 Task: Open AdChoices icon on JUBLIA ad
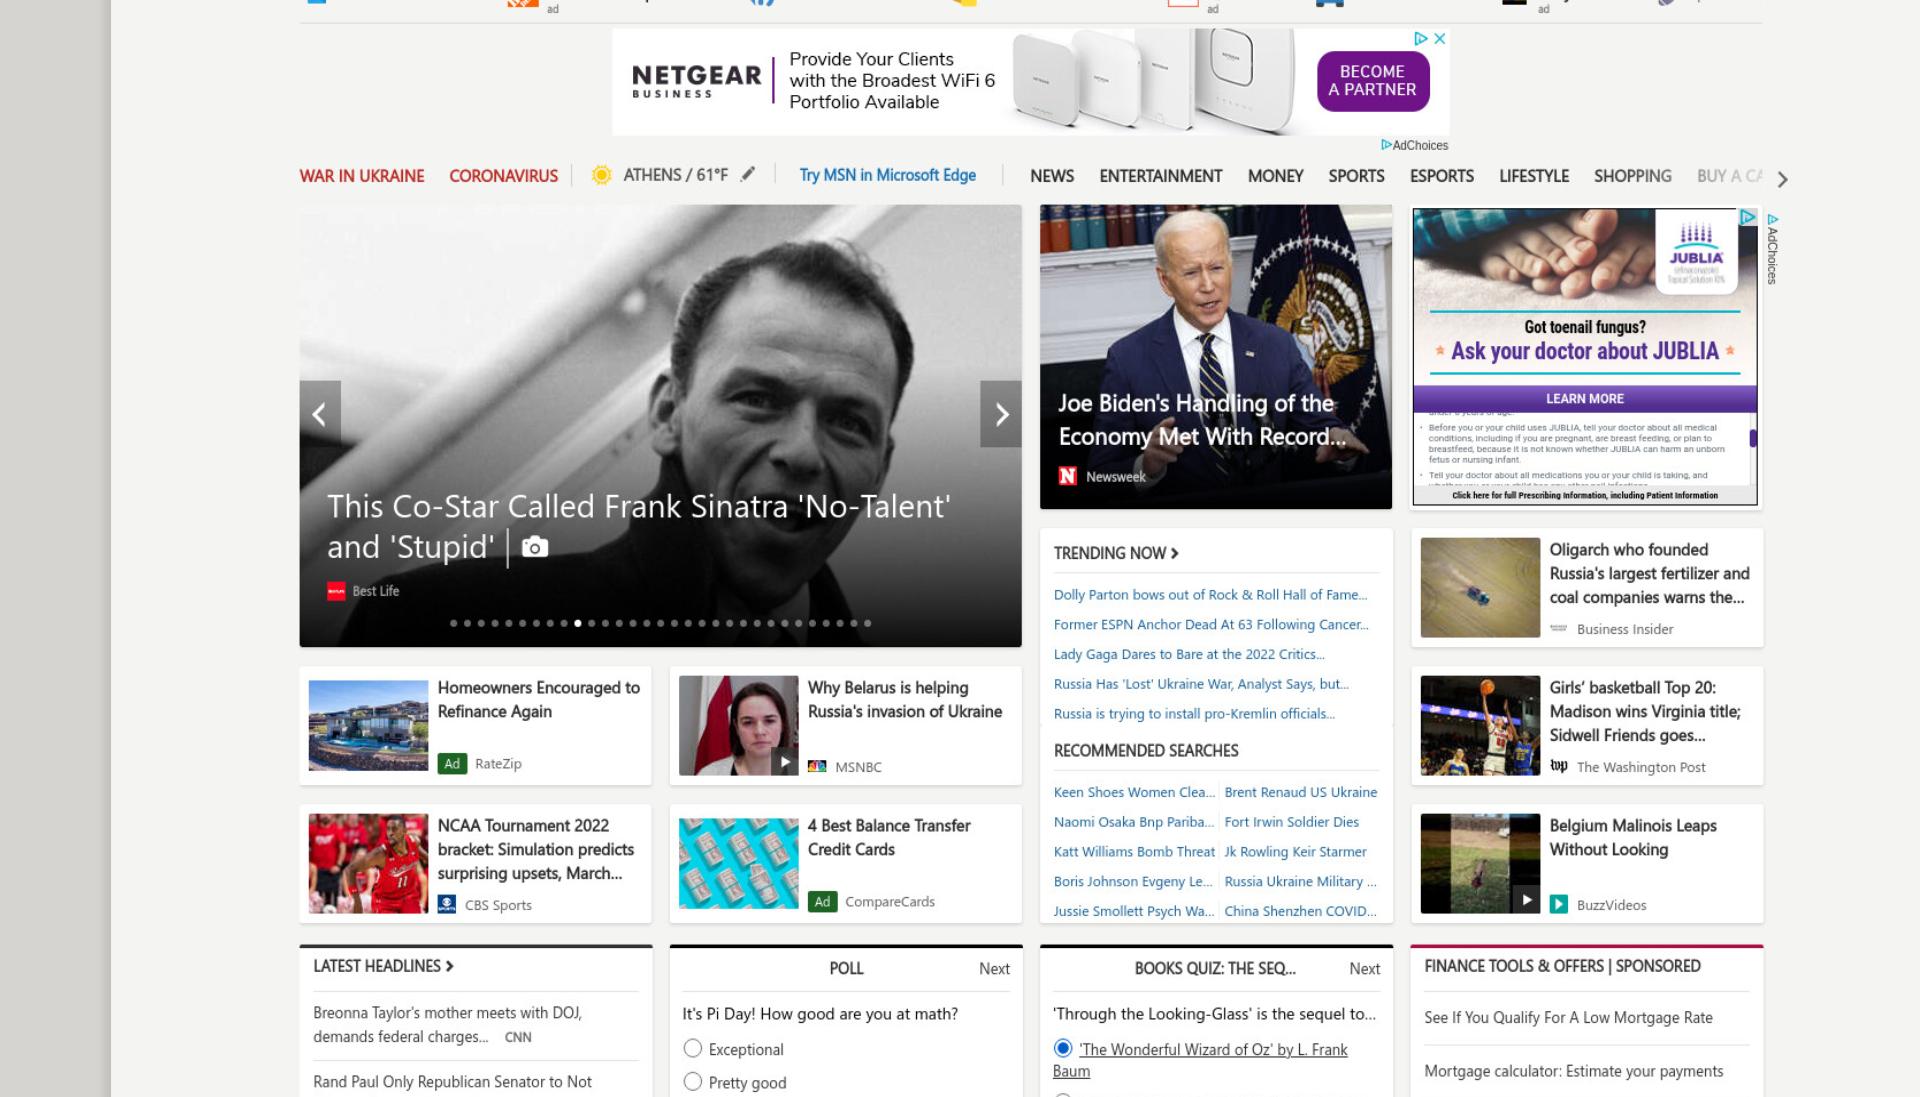coord(1747,217)
